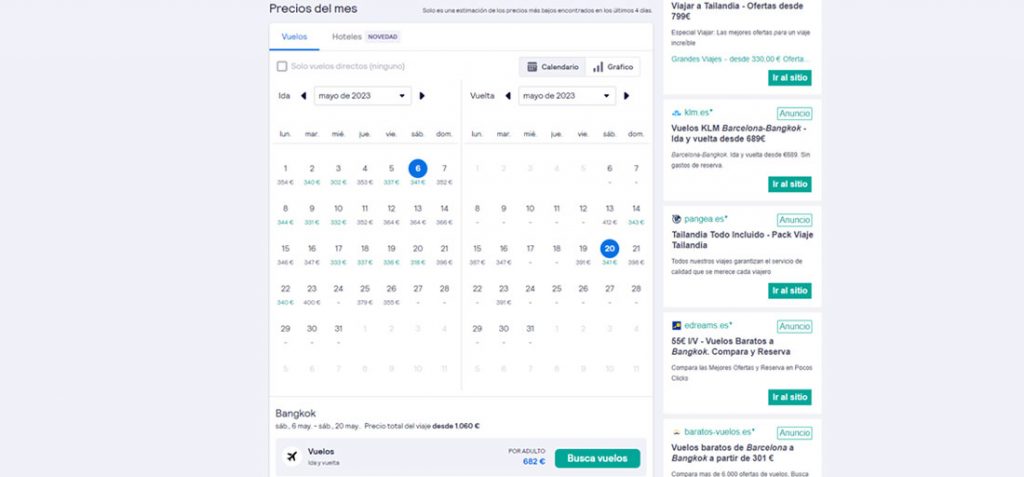Image resolution: width=1024 pixels, height=477 pixels.
Task: Go to previous month for Ida
Action: coord(303,95)
